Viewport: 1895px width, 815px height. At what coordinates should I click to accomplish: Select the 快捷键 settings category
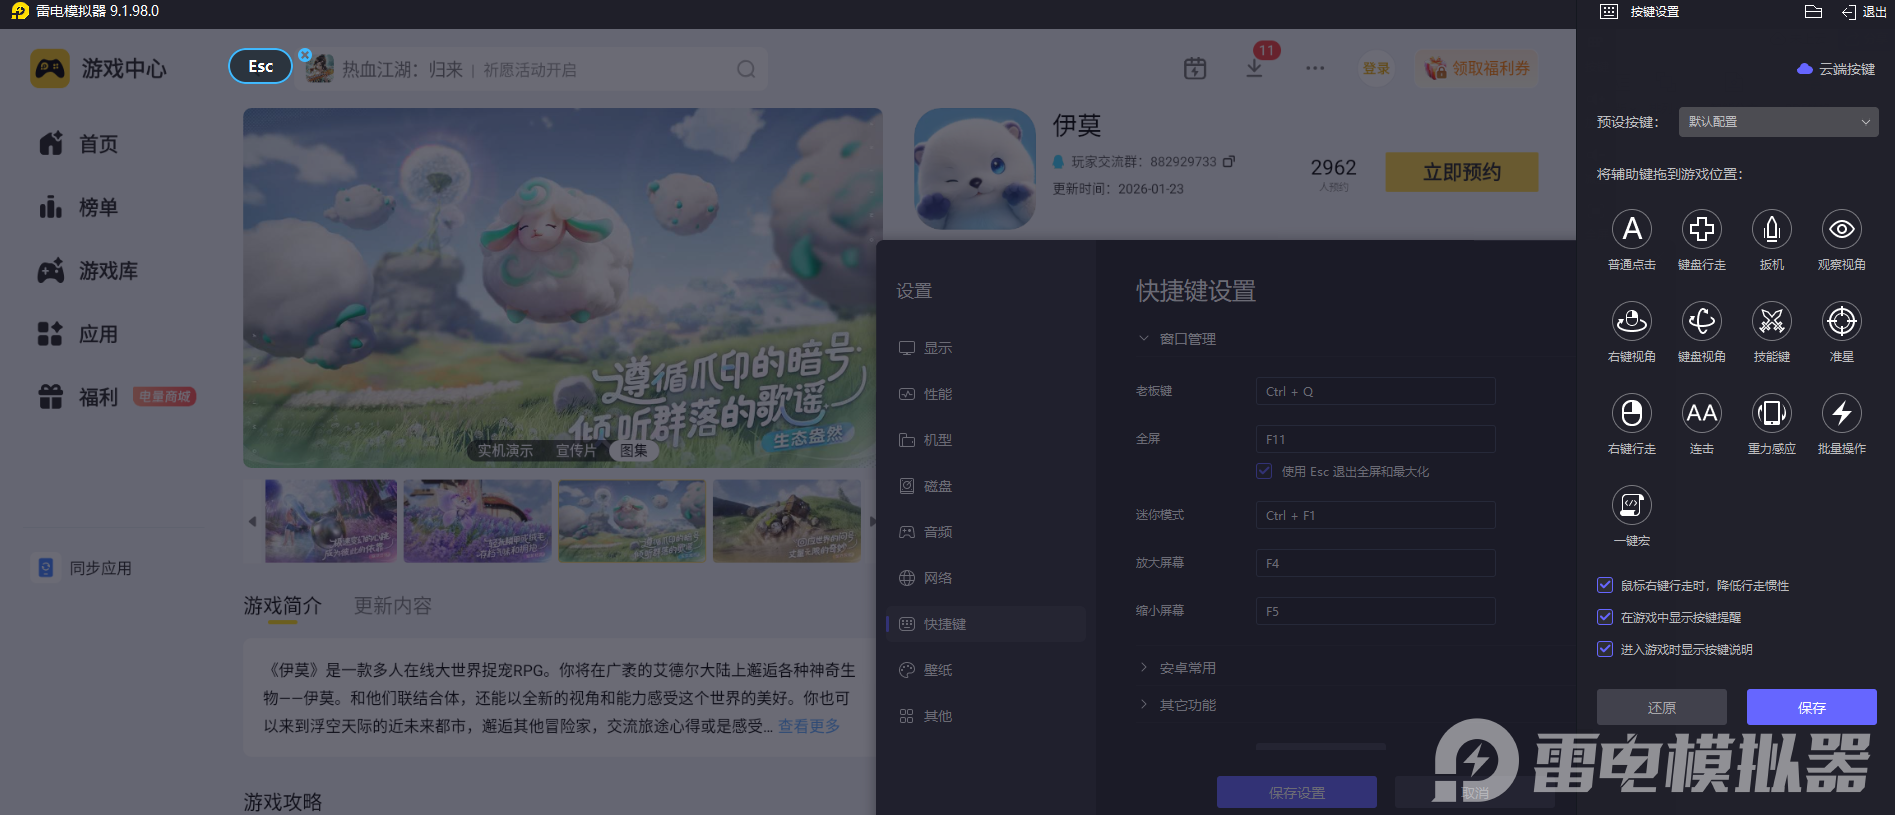point(986,624)
